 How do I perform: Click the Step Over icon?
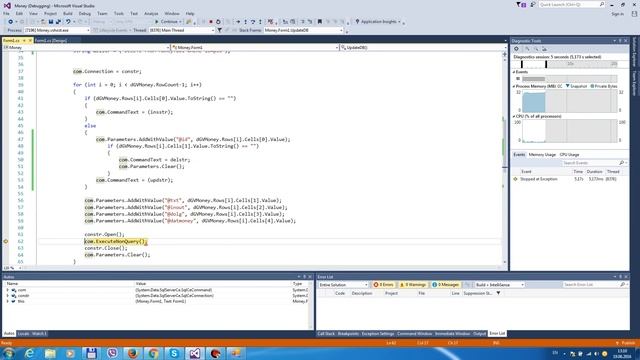[x=253, y=22]
